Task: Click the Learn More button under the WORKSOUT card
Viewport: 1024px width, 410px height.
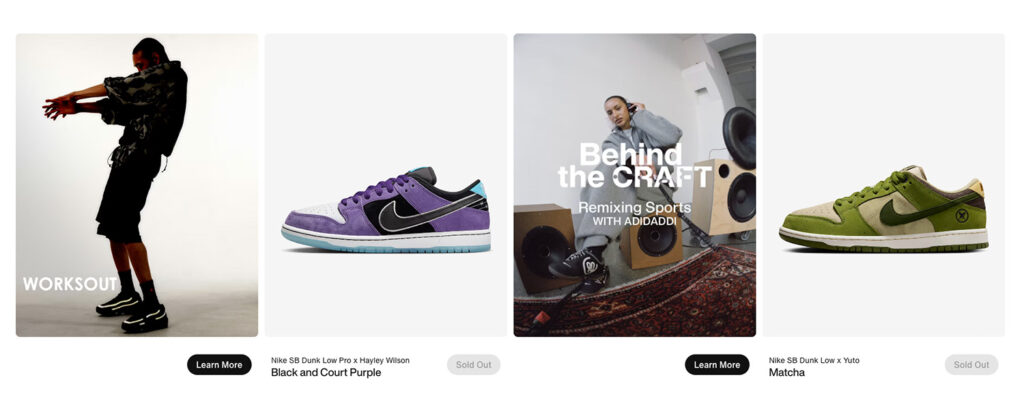Action: coord(219,364)
